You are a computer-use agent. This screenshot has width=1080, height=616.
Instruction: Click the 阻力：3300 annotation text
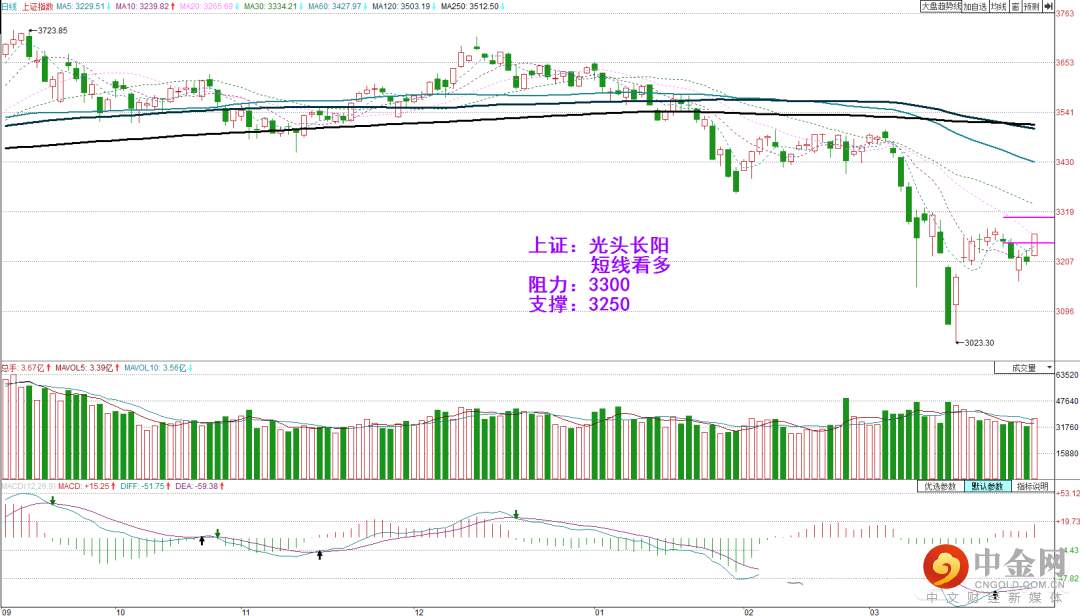pyautogui.click(x=579, y=285)
